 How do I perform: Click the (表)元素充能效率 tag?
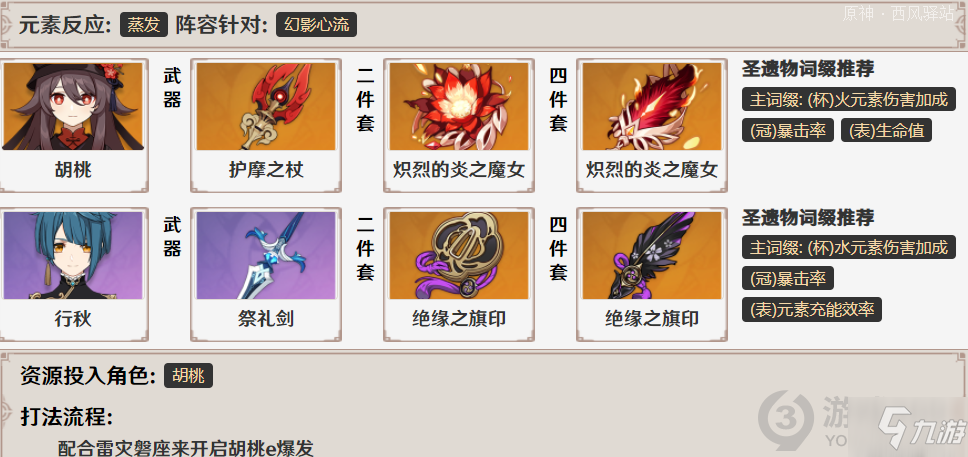point(812,309)
